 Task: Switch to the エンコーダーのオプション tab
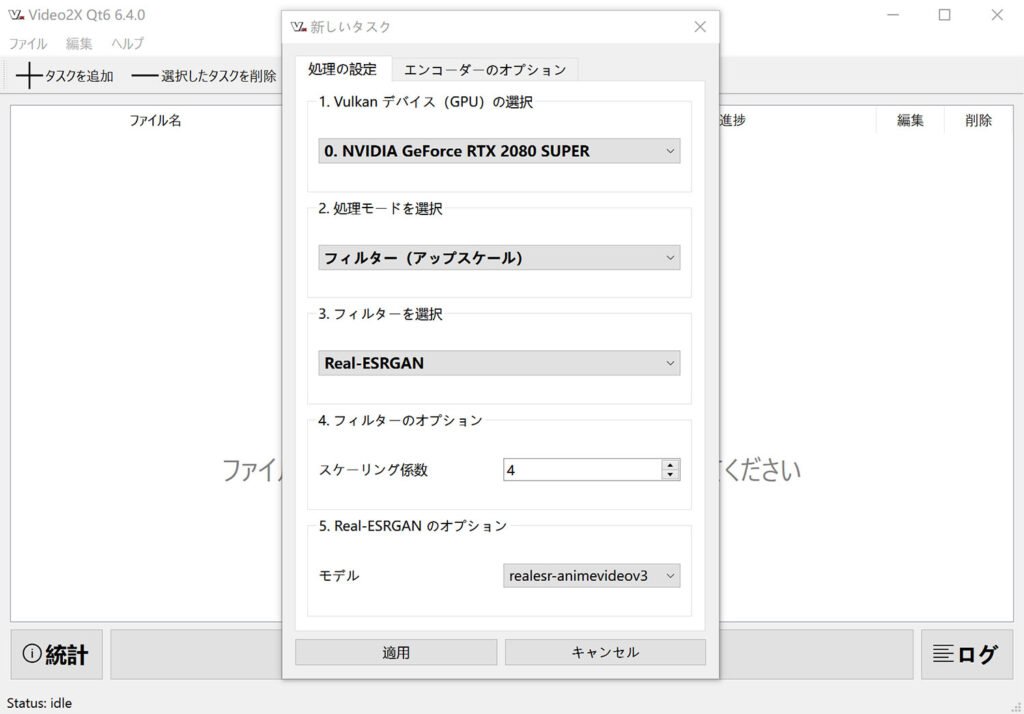(484, 69)
